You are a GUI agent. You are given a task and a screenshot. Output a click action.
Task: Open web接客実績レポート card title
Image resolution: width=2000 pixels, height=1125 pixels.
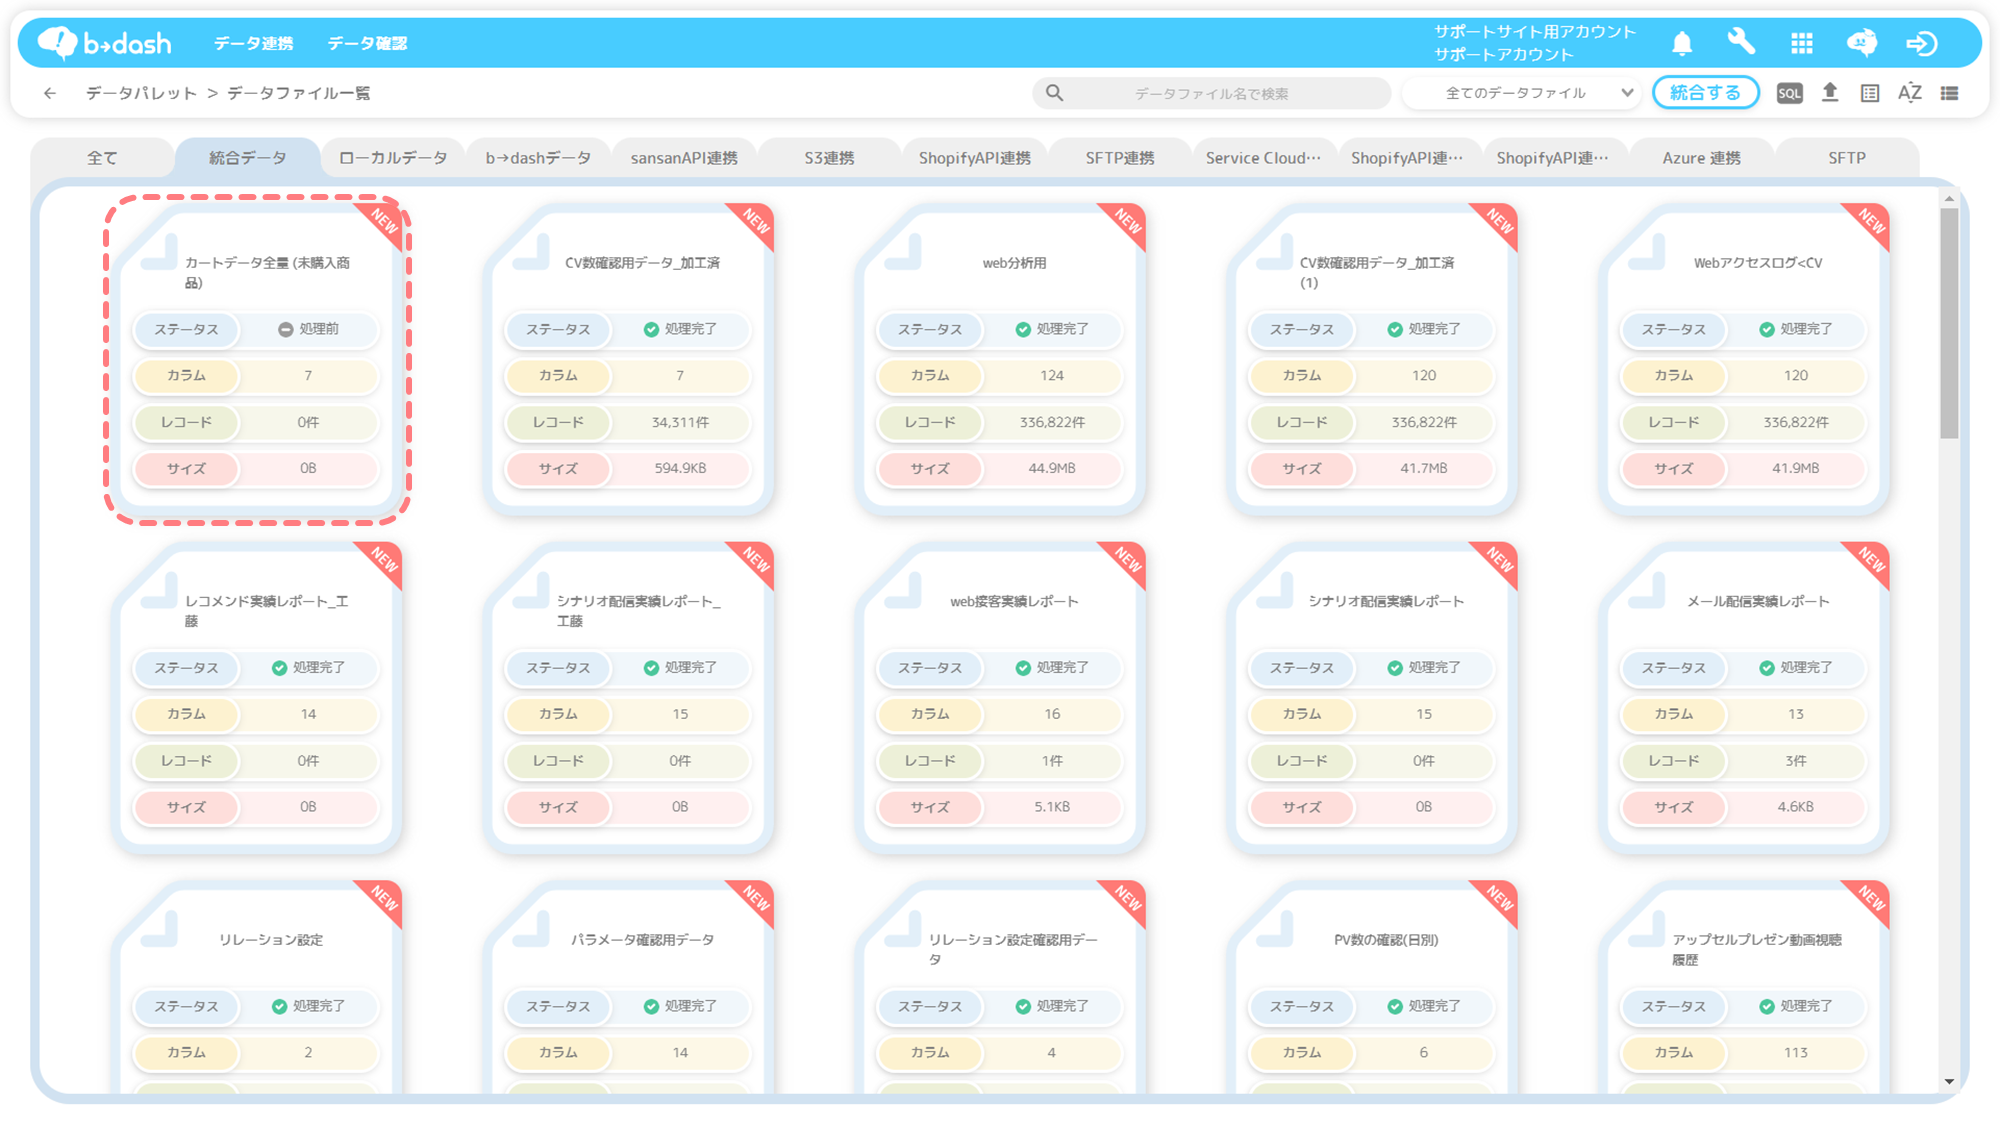[x=1014, y=601]
